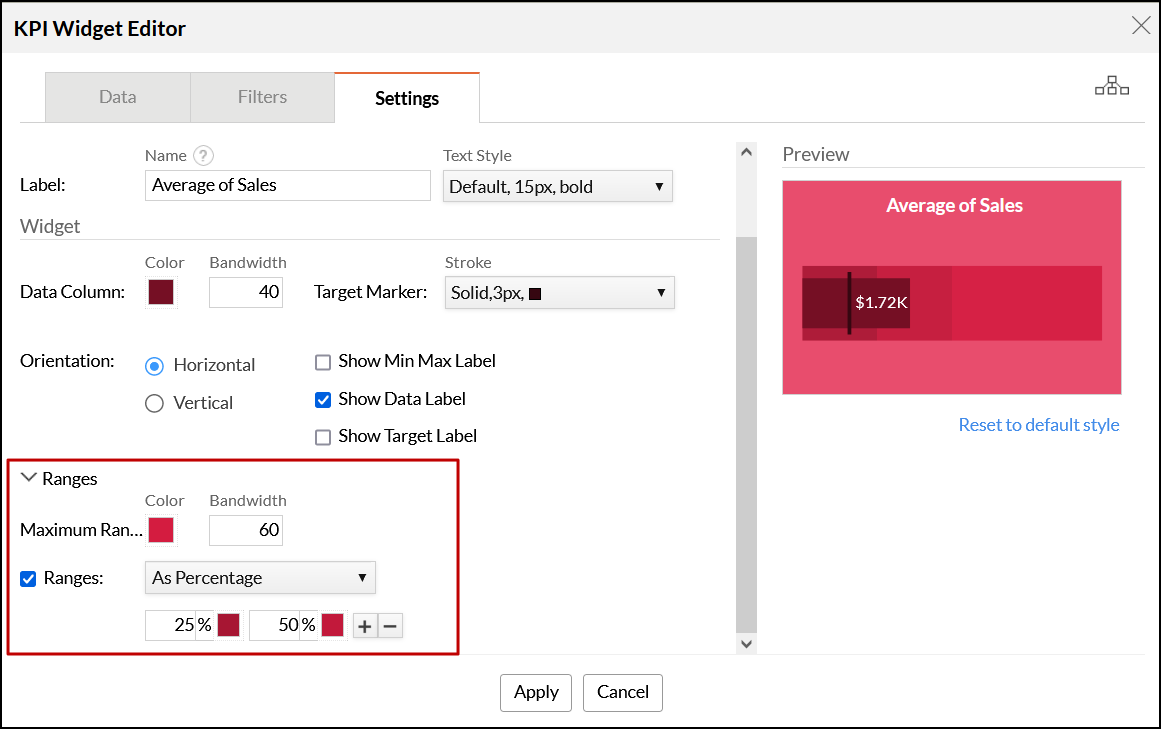This screenshot has height=729, width=1161.
Task: Click the plus icon to add range
Action: click(365, 626)
